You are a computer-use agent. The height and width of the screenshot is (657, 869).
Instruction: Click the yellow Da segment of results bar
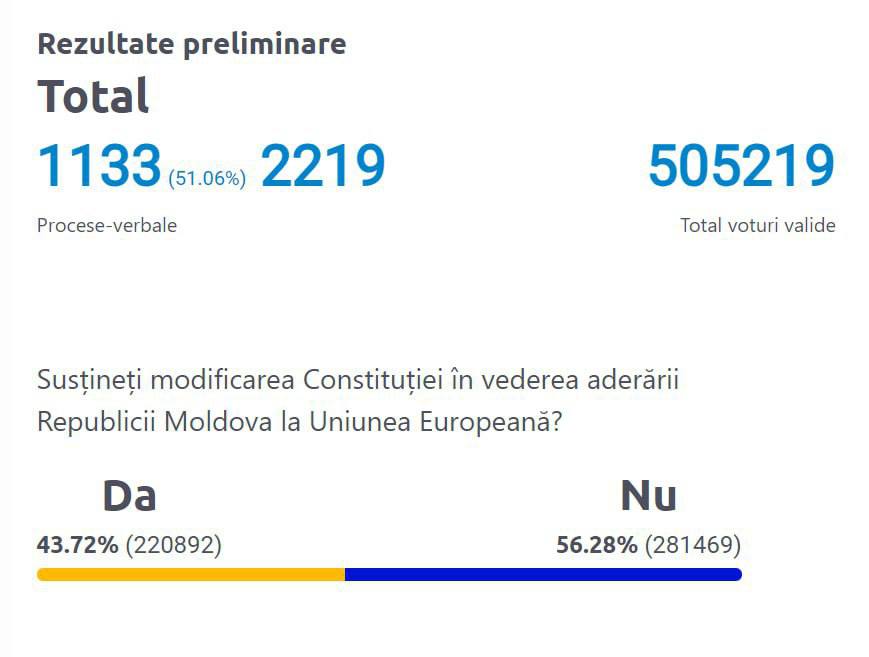[x=190, y=574]
